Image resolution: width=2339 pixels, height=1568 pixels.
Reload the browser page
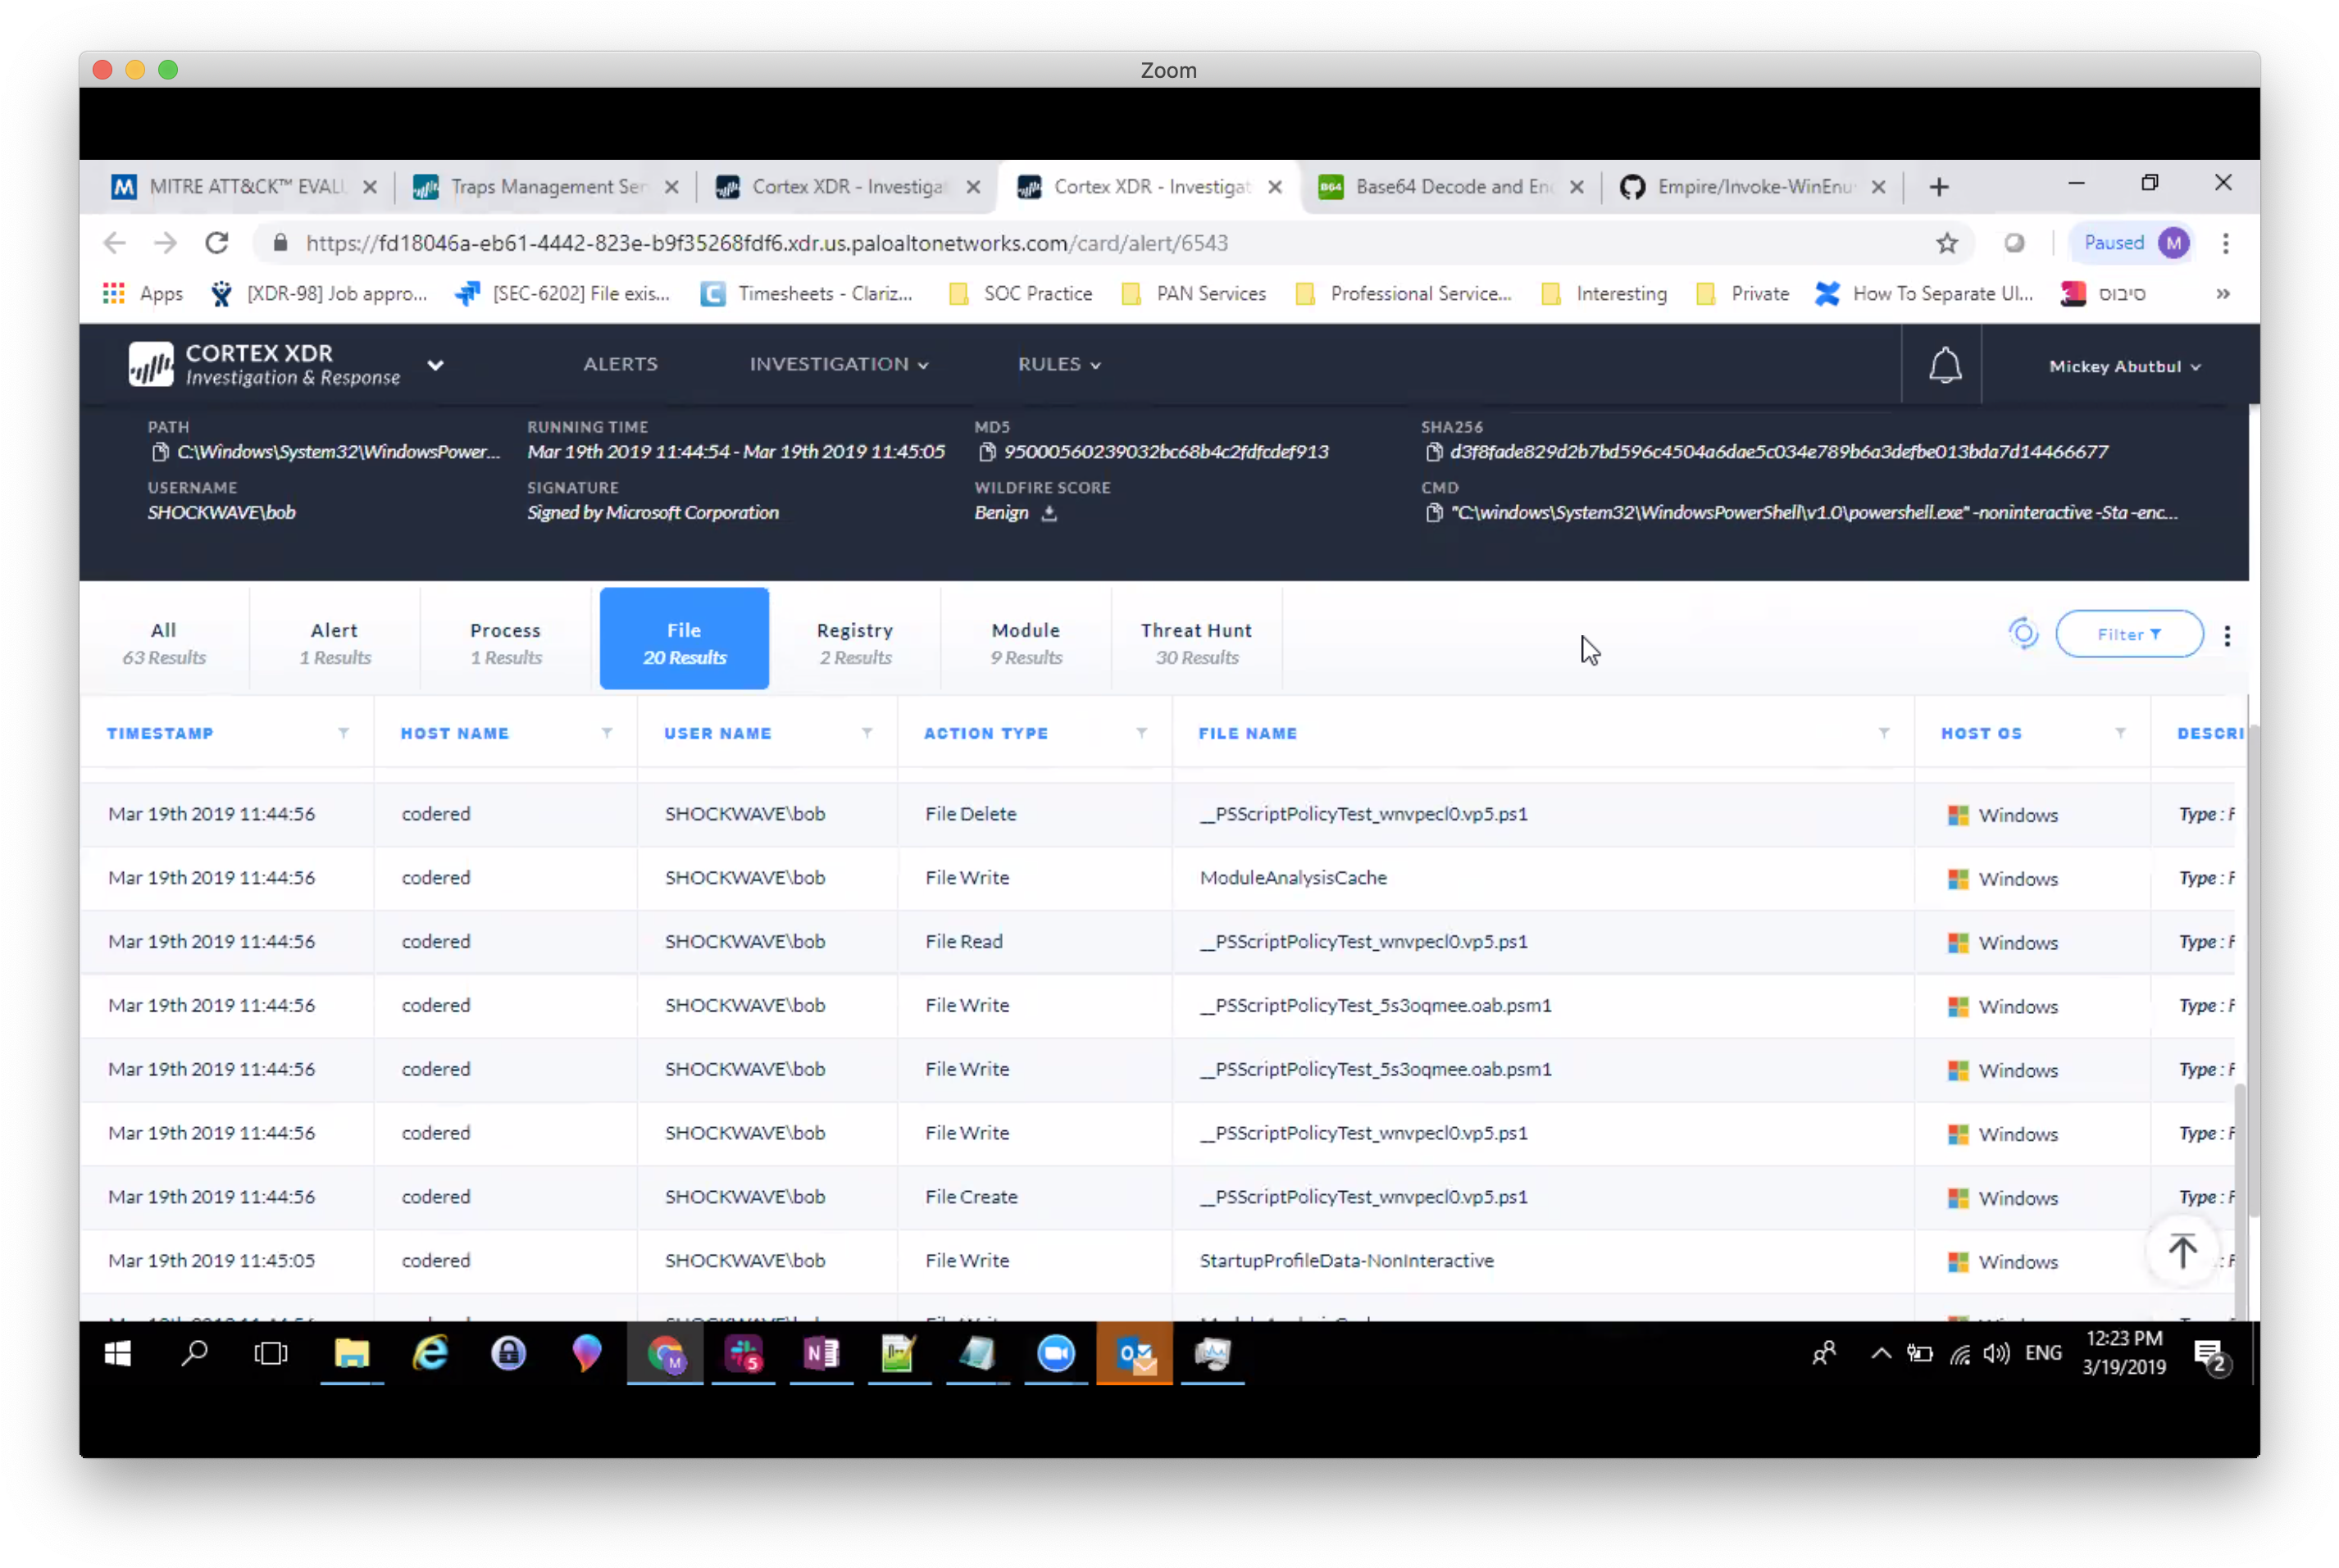click(217, 243)
